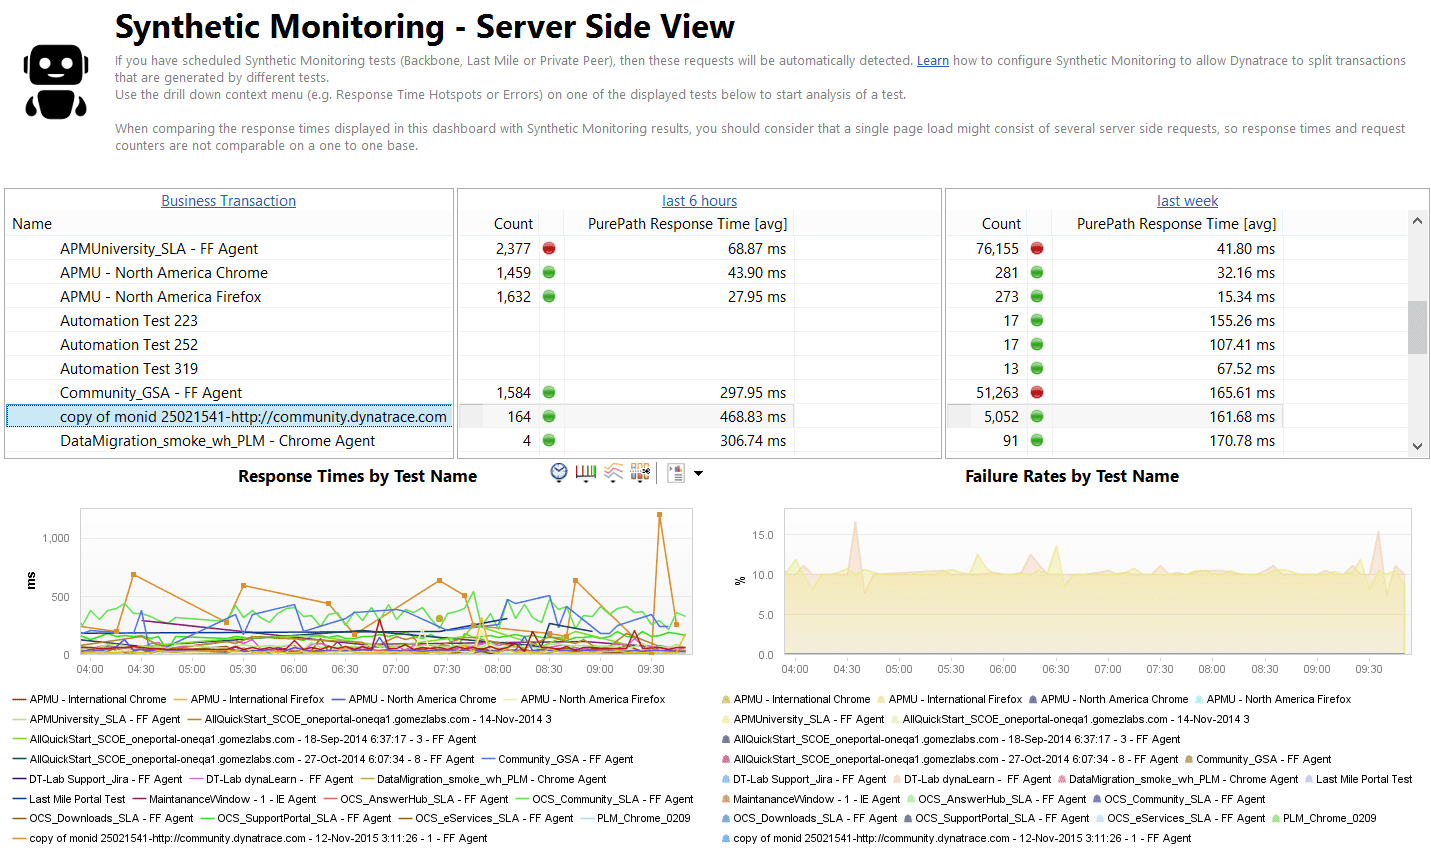The width and height of the screenshot is (1431, 852).
Task: Select copy of monid 25021541 table row
Action: click(229, 416)
